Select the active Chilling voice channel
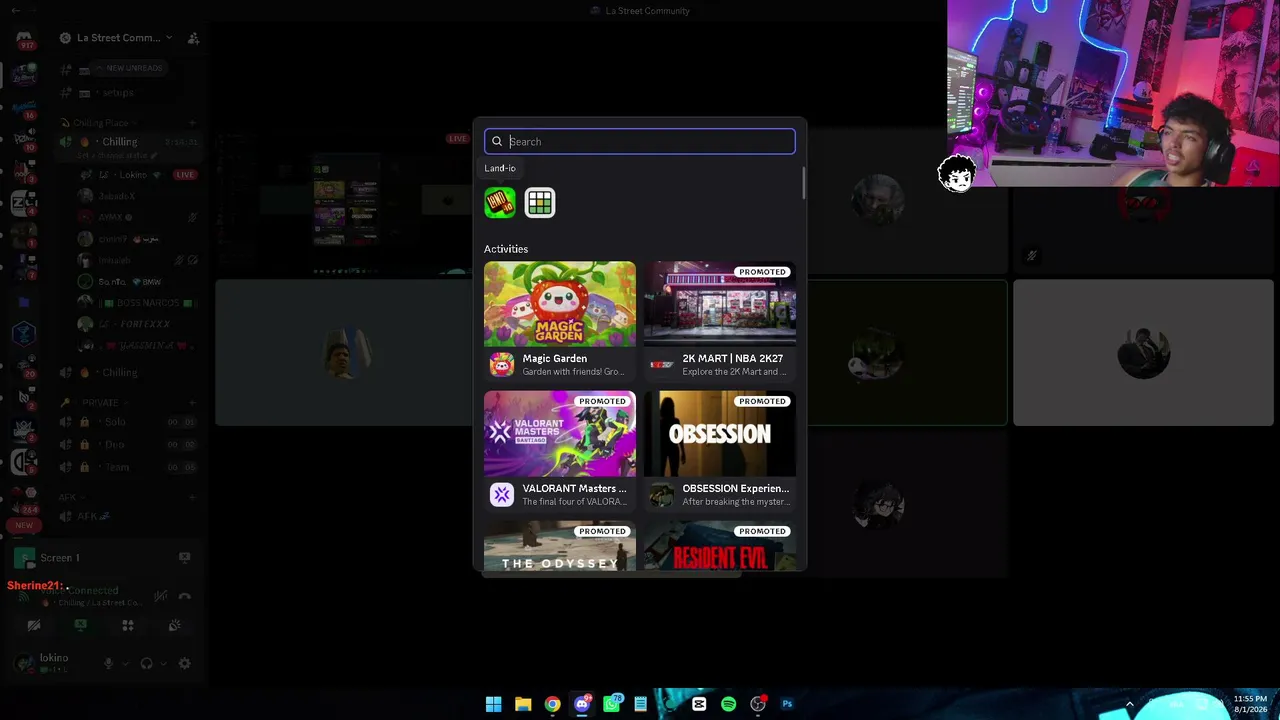This screenshot has height=720, width=1280. coord(128,142)
